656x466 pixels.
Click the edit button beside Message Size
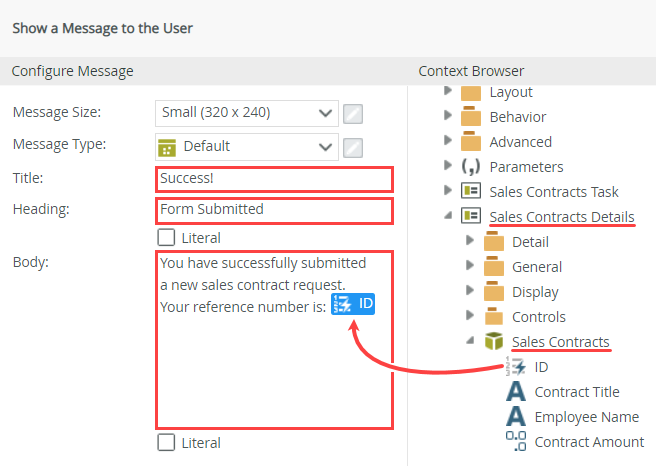click(353, 114)
